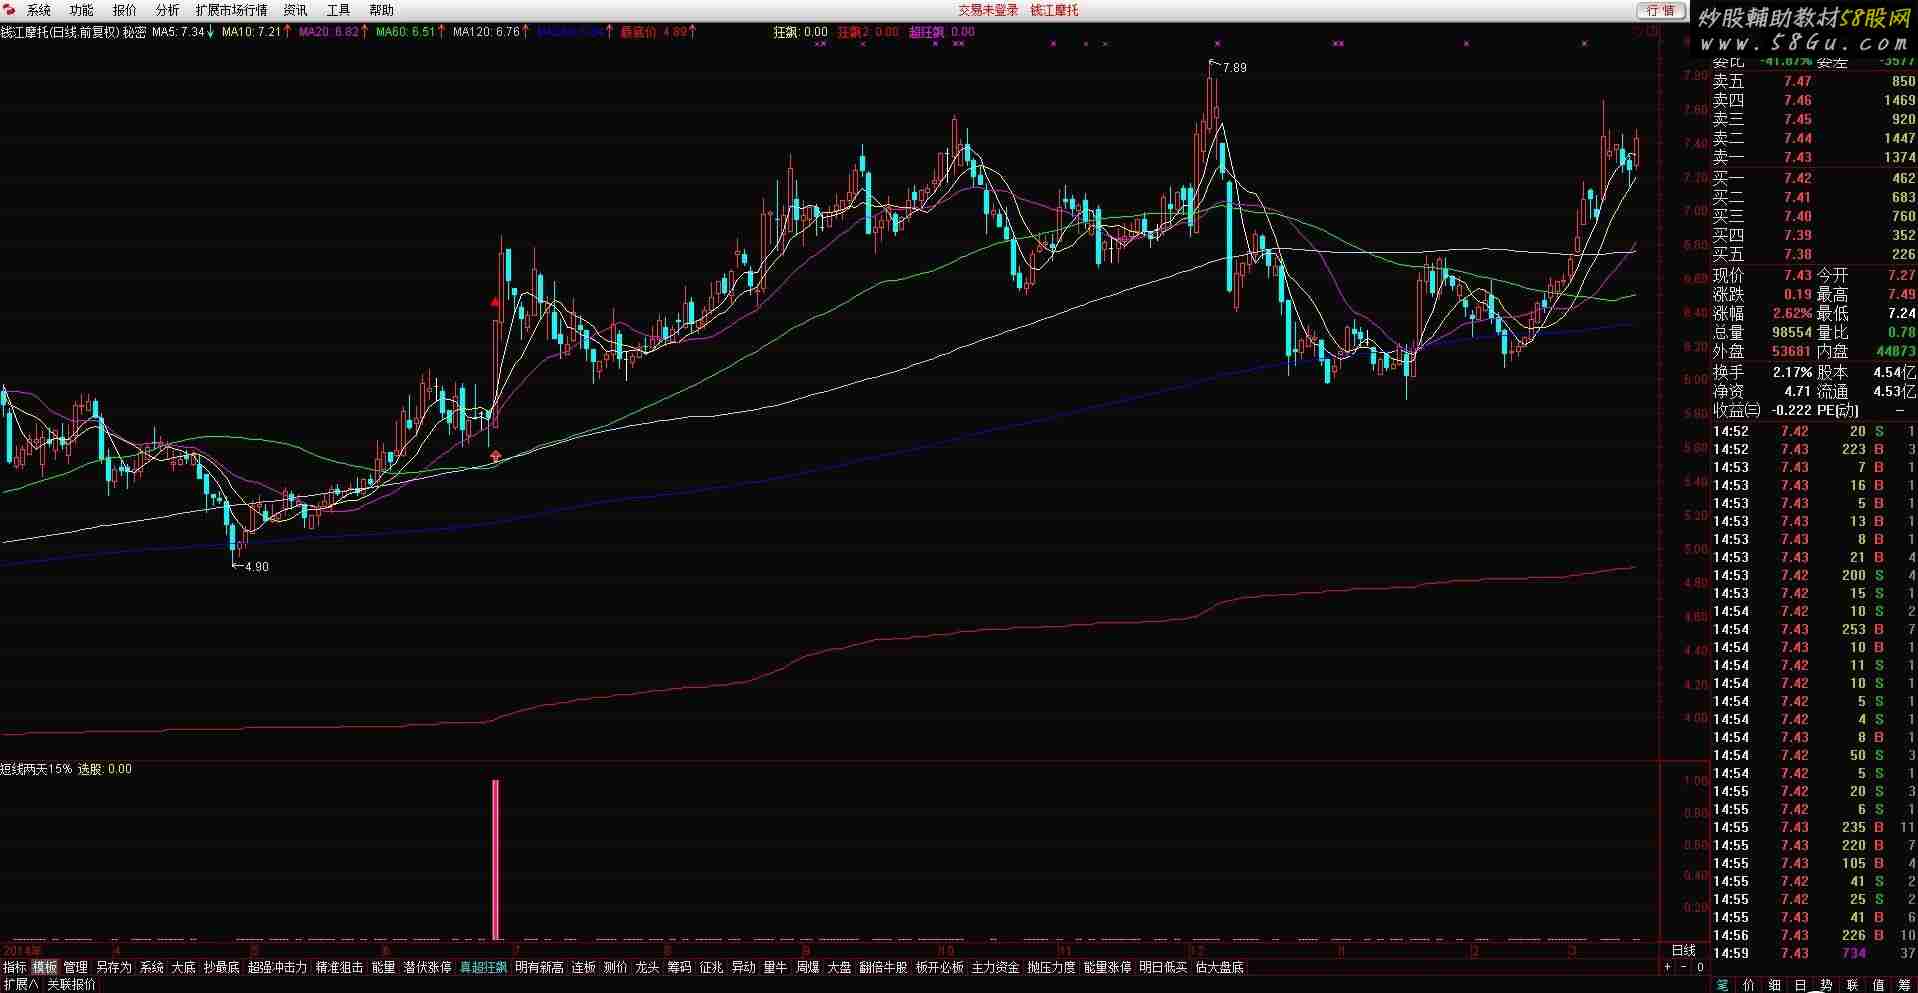
Task: Select the 系统 template tab in bottom bar
Action: coord(152,967)
